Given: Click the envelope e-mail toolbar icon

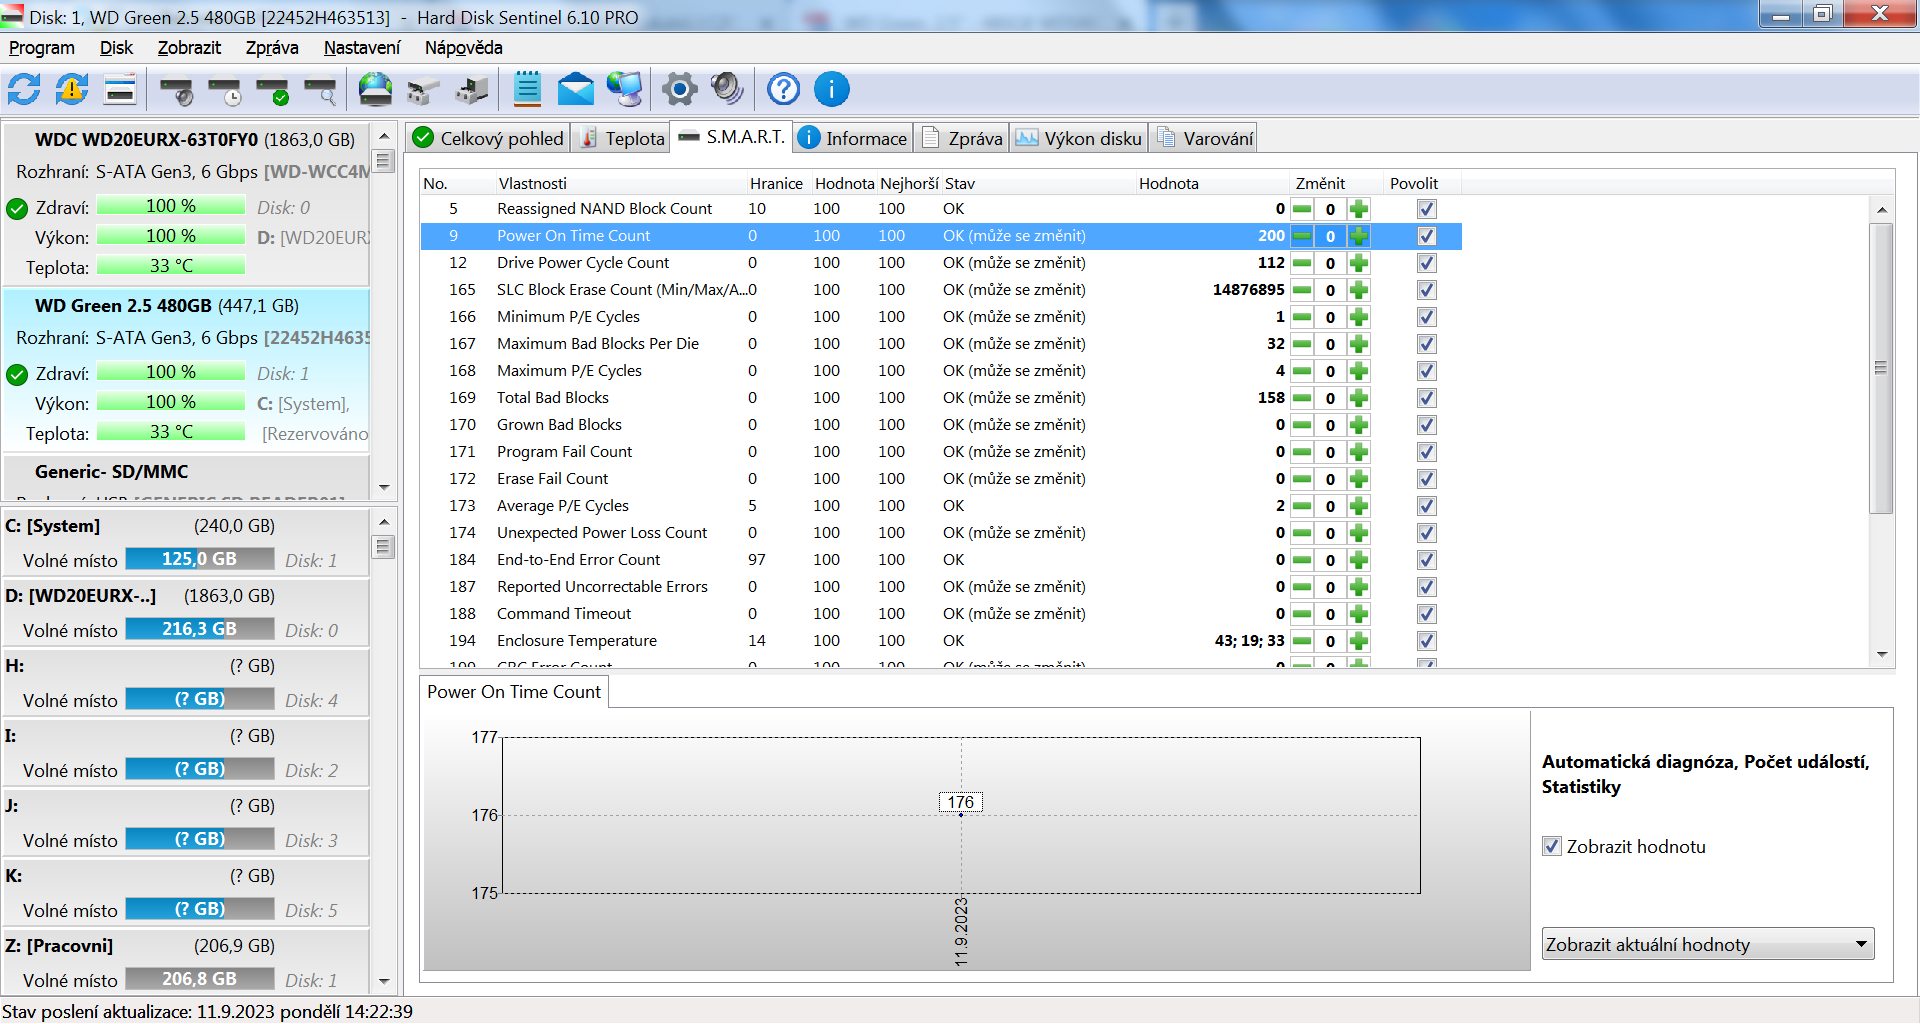Looking at the screenshot, I should [575, 90].
